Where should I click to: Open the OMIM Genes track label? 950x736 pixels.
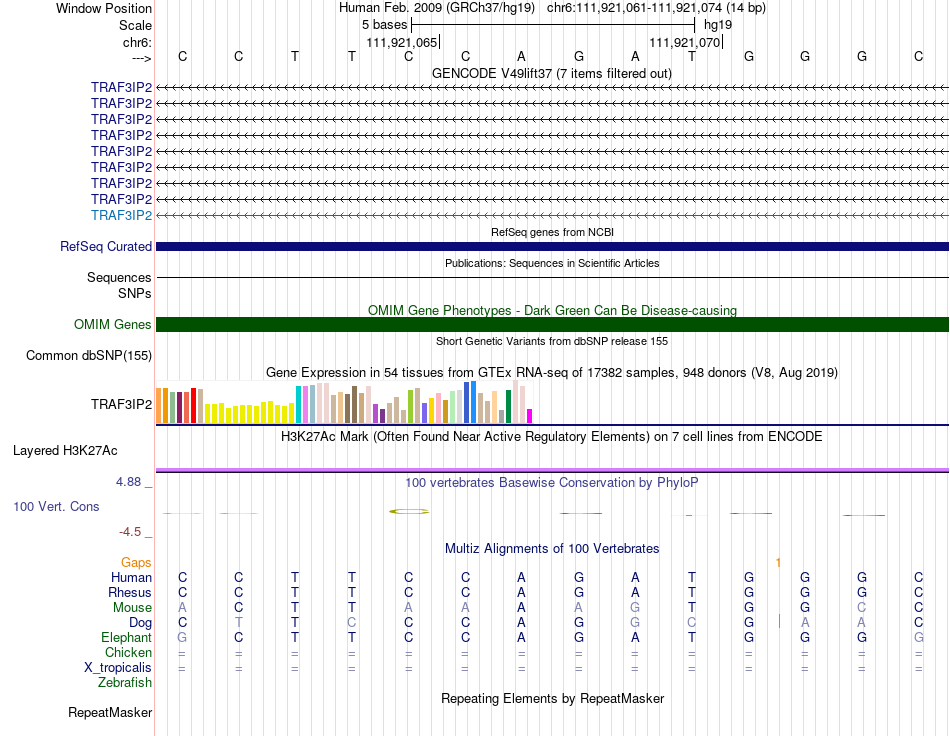coord(112,325)
